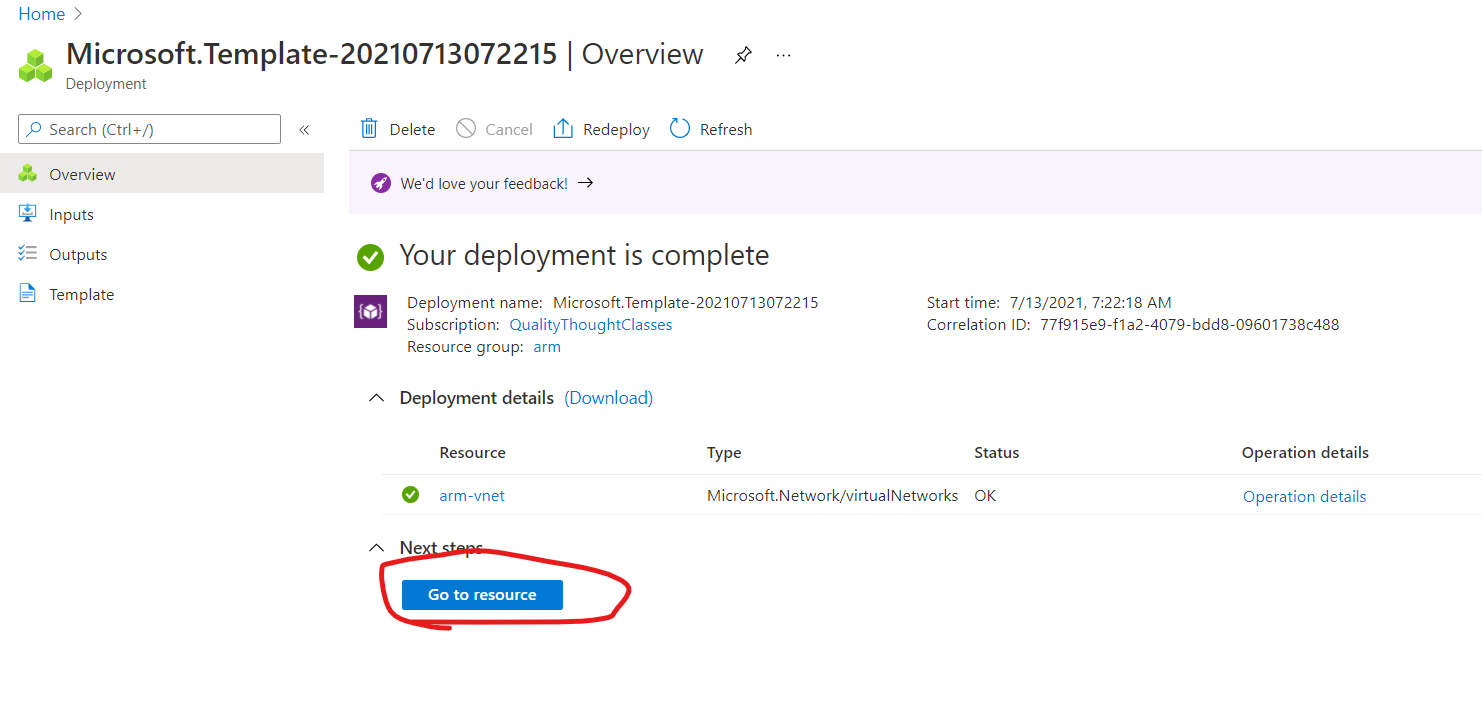
Task: Click the deployment cubes icon beside title
Action: click(x=36, y=66)
